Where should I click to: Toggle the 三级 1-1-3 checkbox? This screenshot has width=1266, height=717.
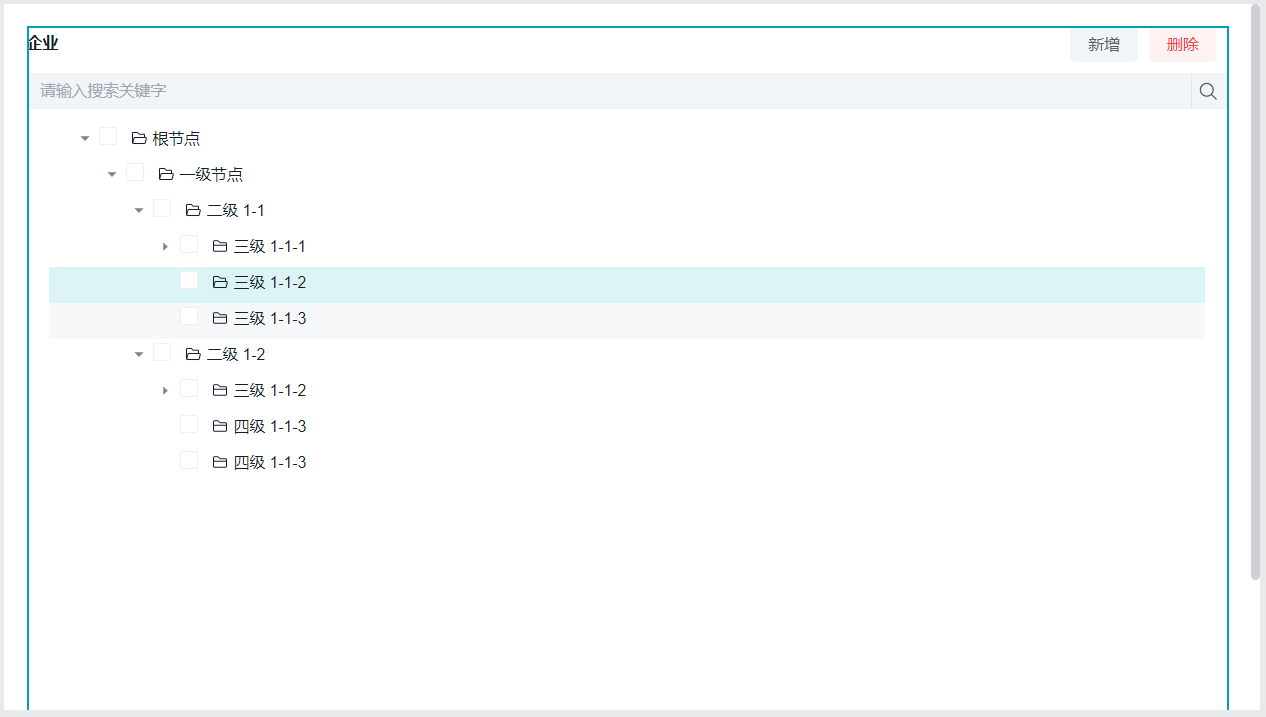tap(189, 316)
